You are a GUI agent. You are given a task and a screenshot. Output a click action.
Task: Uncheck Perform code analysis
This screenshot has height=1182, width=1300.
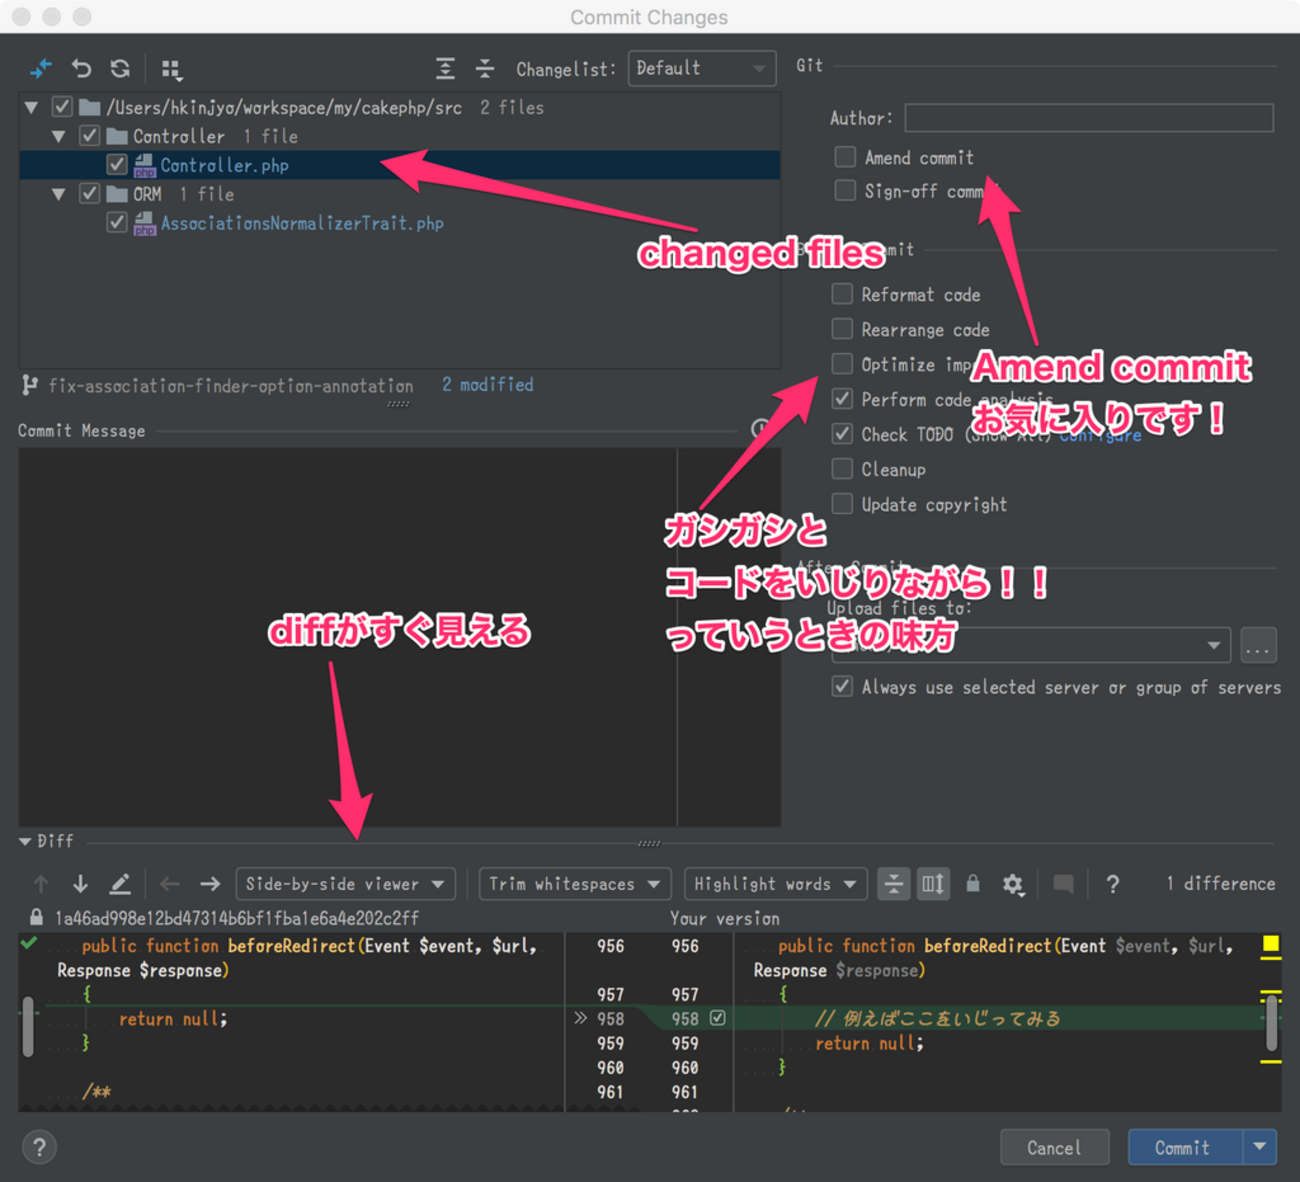point(843,399)
